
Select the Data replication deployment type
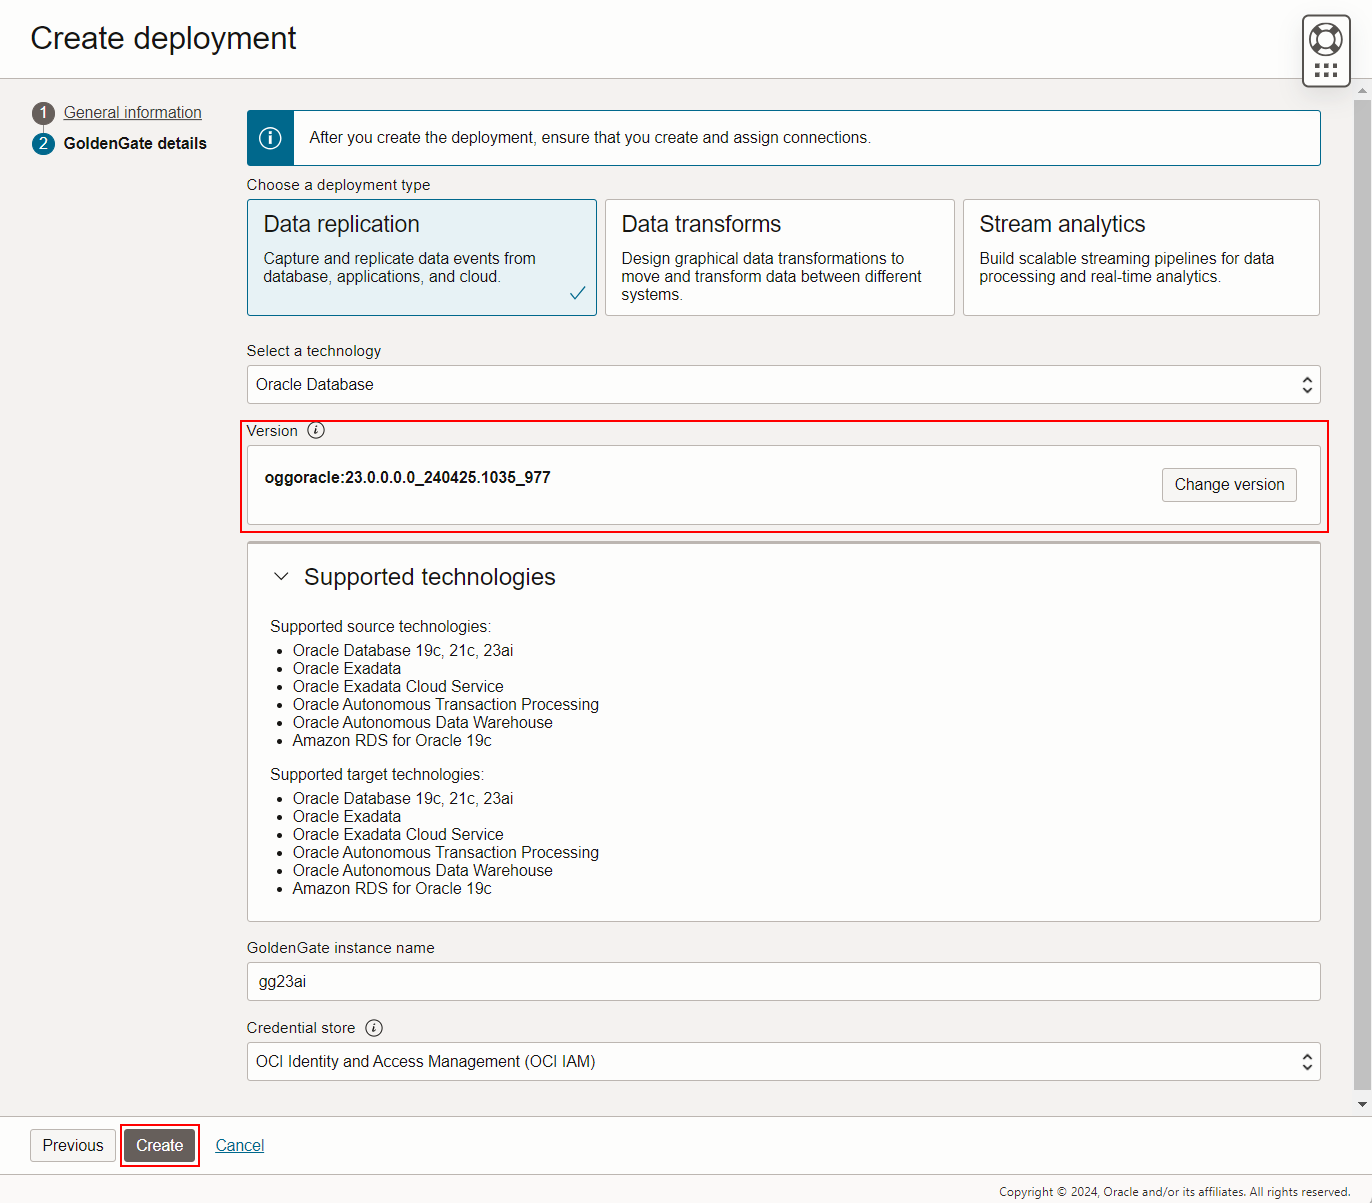click(421, 257)
